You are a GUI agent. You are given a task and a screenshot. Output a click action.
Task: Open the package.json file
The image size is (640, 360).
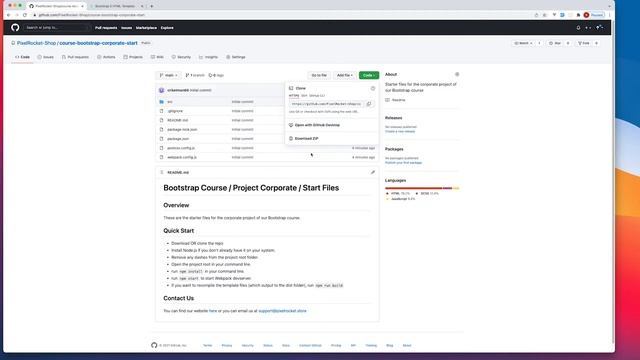pyautogui.click(x=178, y=139)
